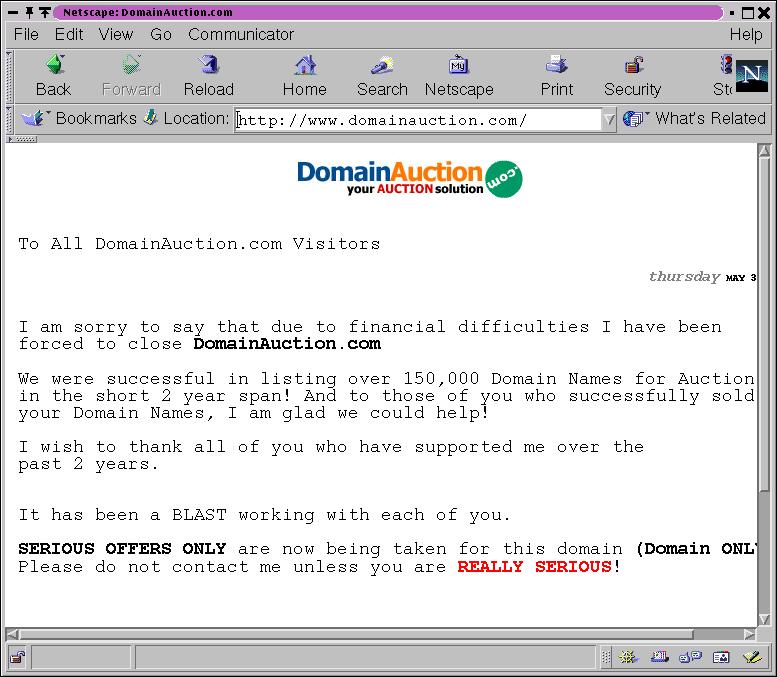Click the horizontal scrollbar thumb
The image size is (777, 677).
[357, 634]
